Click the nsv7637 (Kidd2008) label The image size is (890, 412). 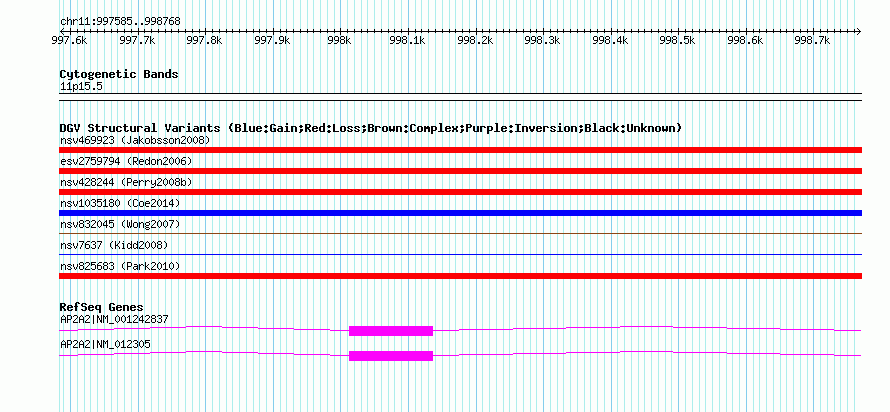[x=114, y=245]
